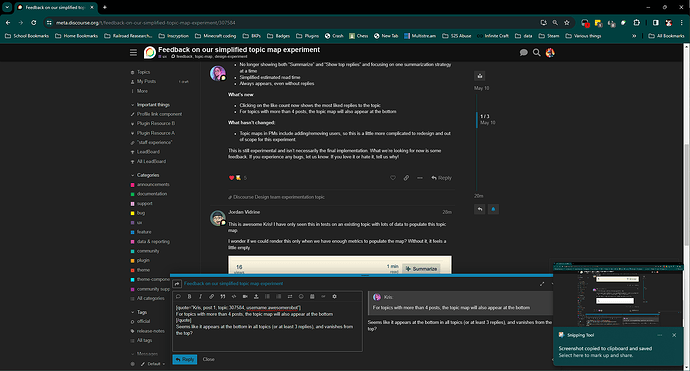The width and height of the screenshot is (690, 371).
Task: Open the Extensions puzzle icon in Chrome
Action: coord(636,23)
